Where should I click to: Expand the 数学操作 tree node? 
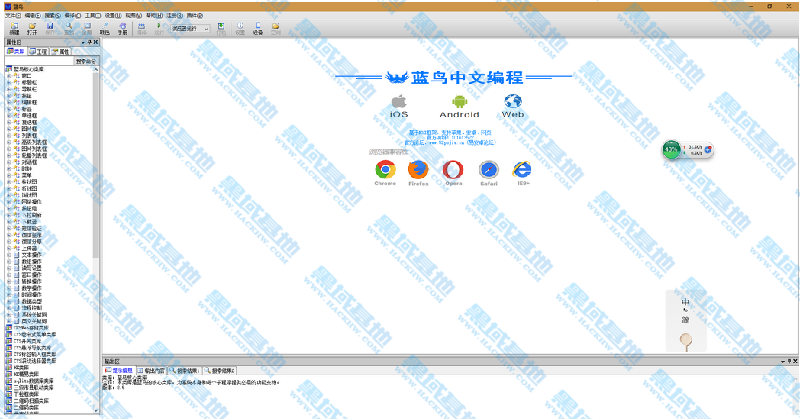tap(9, 288)
